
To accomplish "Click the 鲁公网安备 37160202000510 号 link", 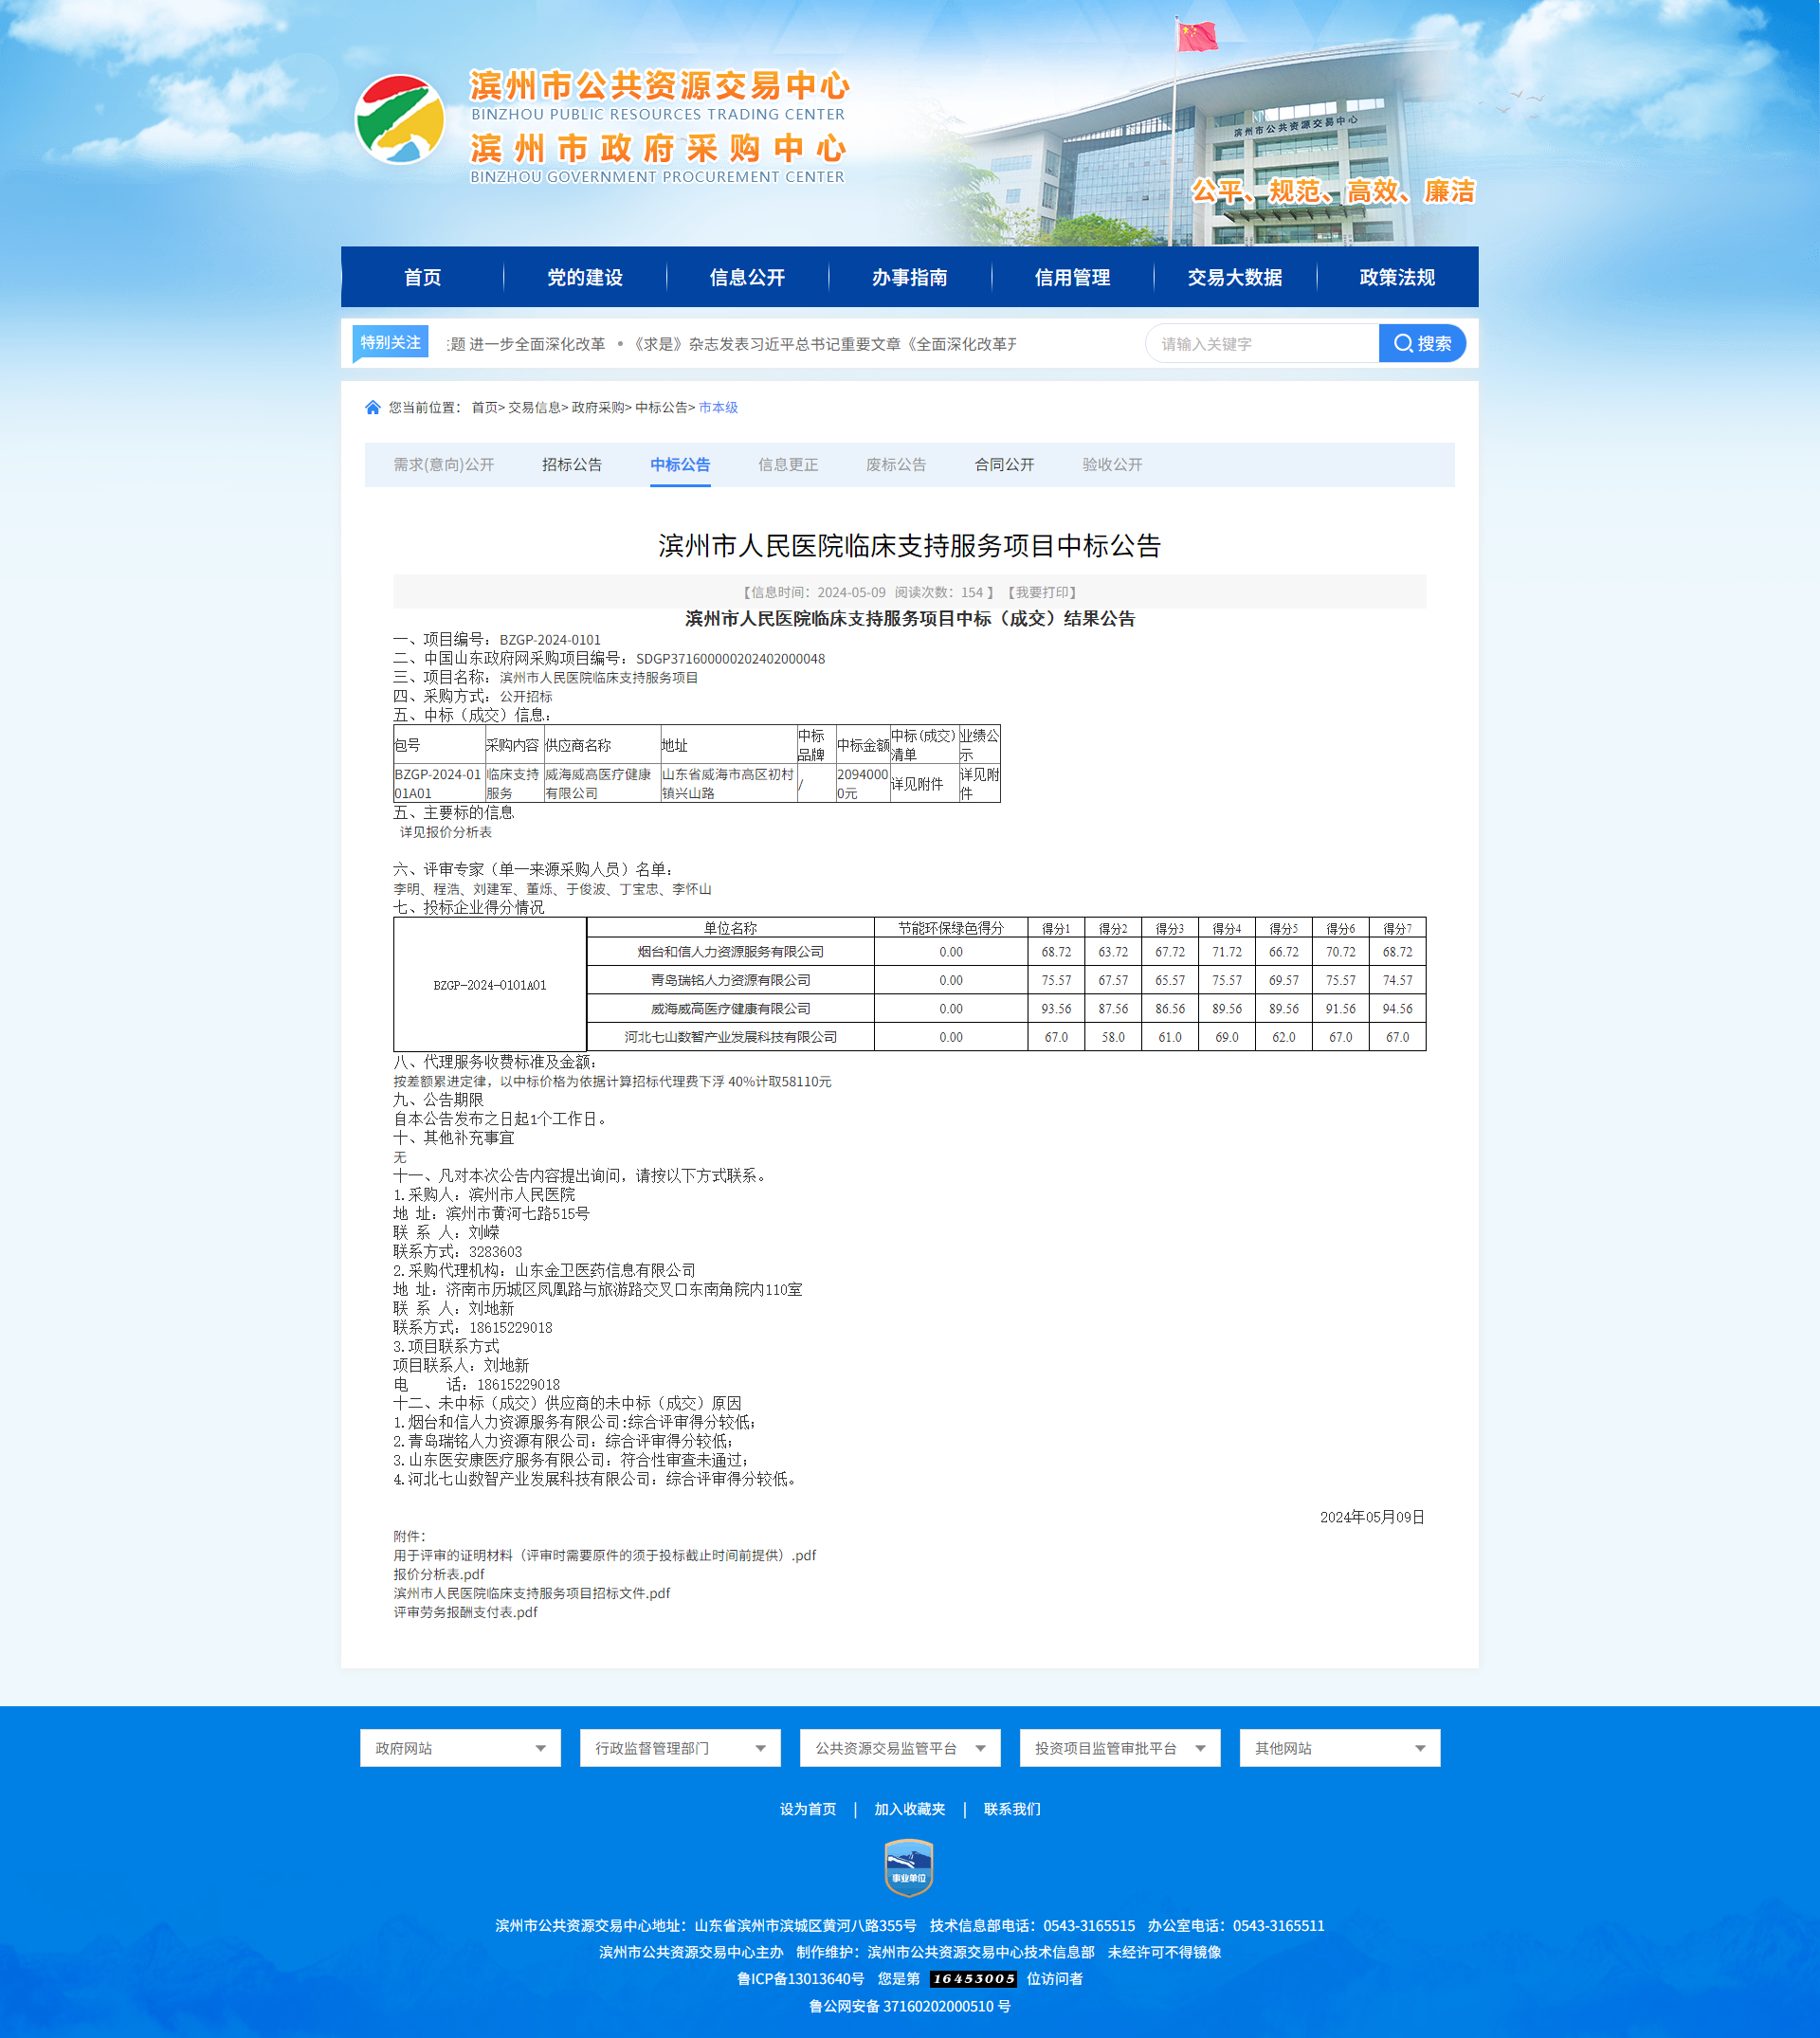I will point(910,2006).
